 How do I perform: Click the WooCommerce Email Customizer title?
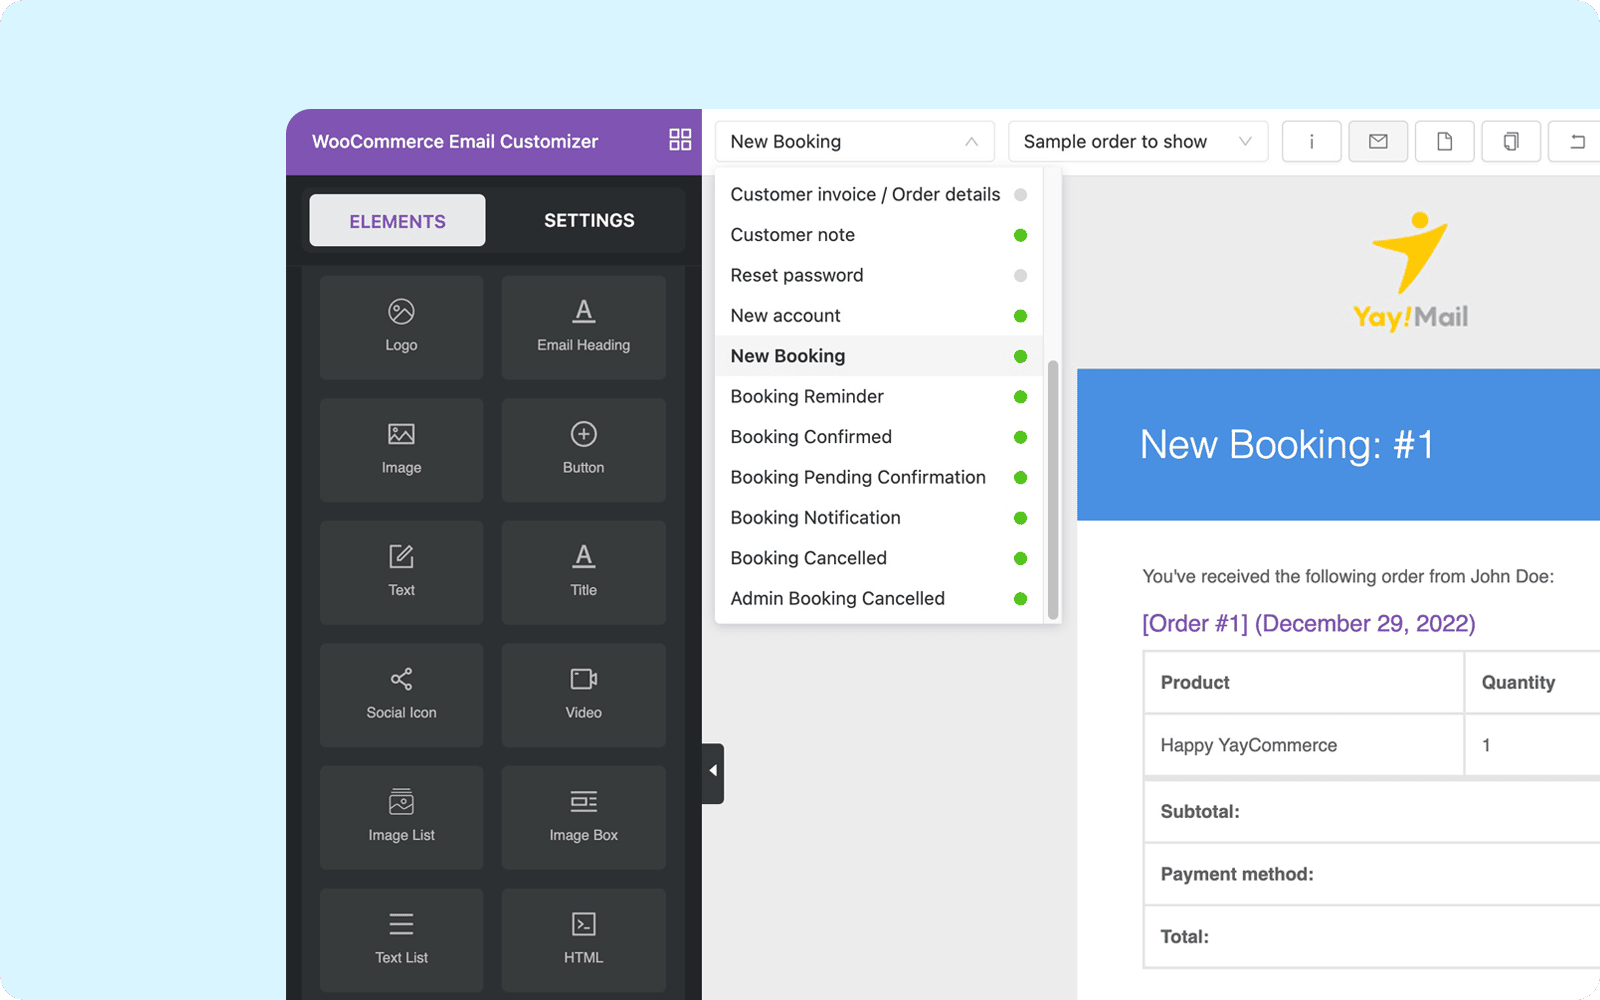pyautogui.click(x=455, y=141)
